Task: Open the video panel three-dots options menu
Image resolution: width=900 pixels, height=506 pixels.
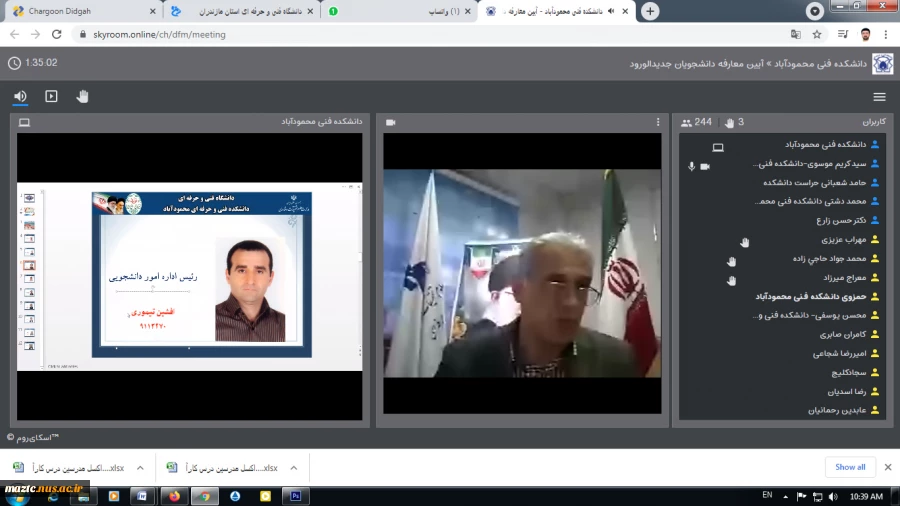Action: 658,122
